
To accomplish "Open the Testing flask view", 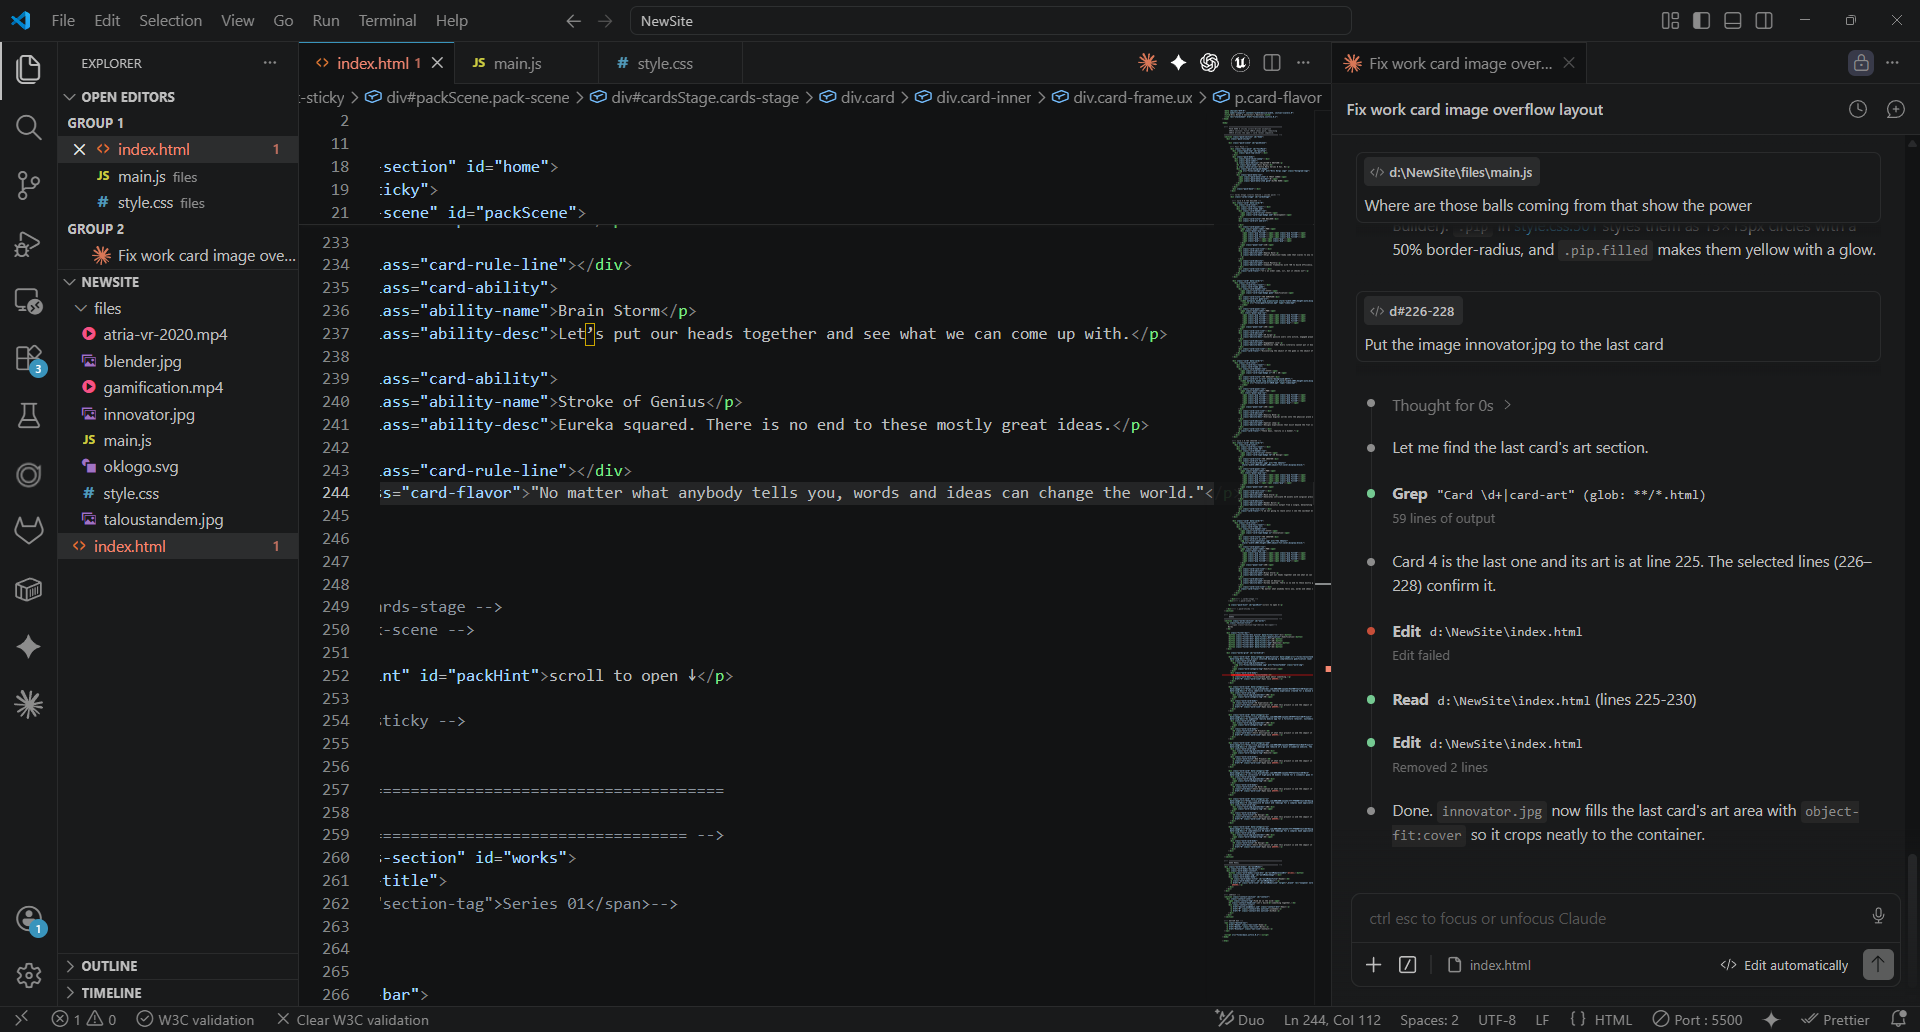I will tap(29, 416).
